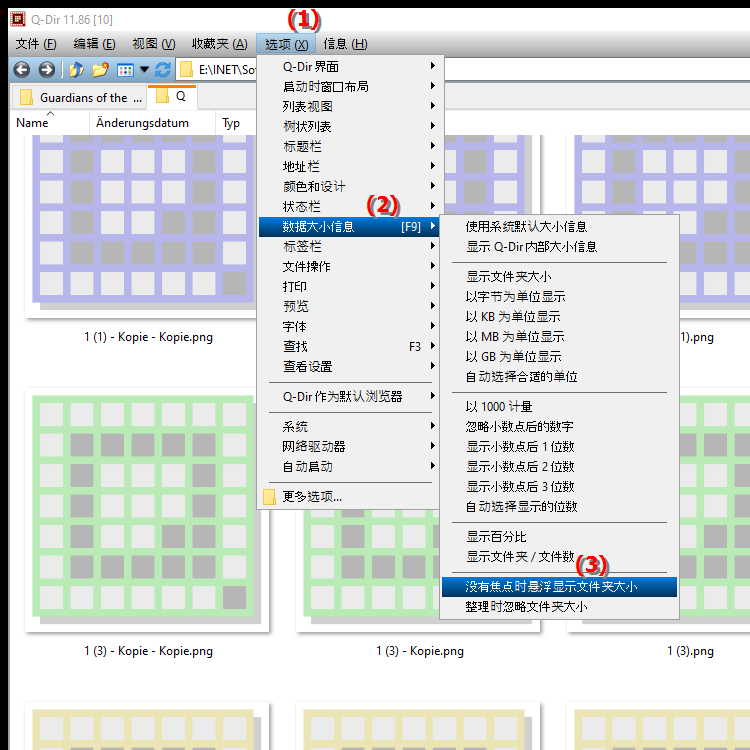750x750 pixels.
Task: Open the 字体 submenu
Action: coord(349,327)
